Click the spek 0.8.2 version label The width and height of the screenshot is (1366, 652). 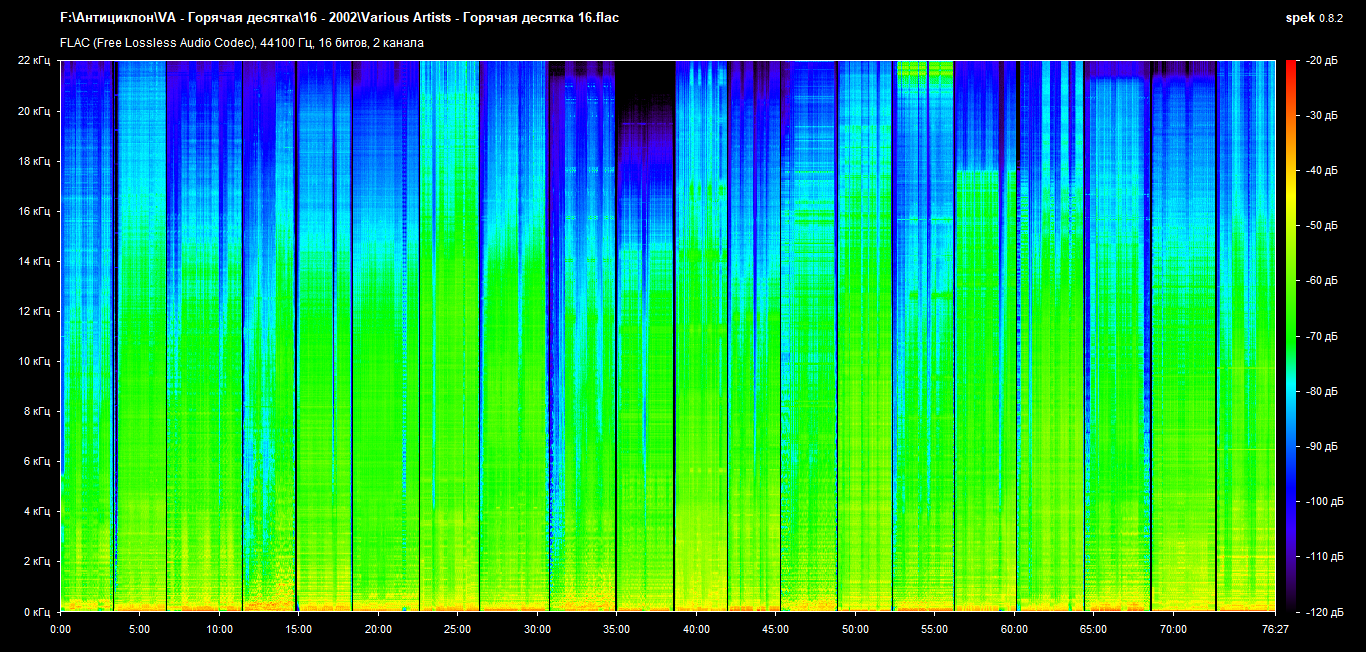coord(1315,18)
